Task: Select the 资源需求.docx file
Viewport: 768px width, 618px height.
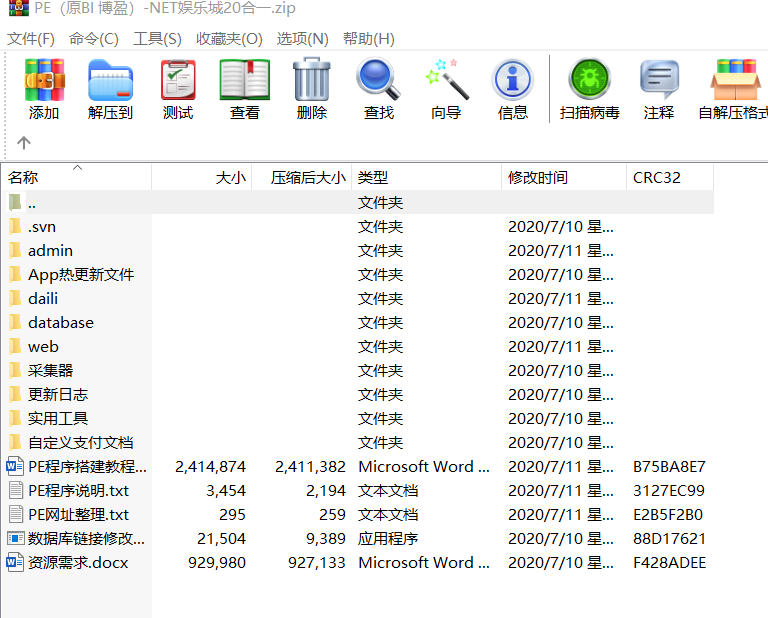Action: (x=78, y=563)
